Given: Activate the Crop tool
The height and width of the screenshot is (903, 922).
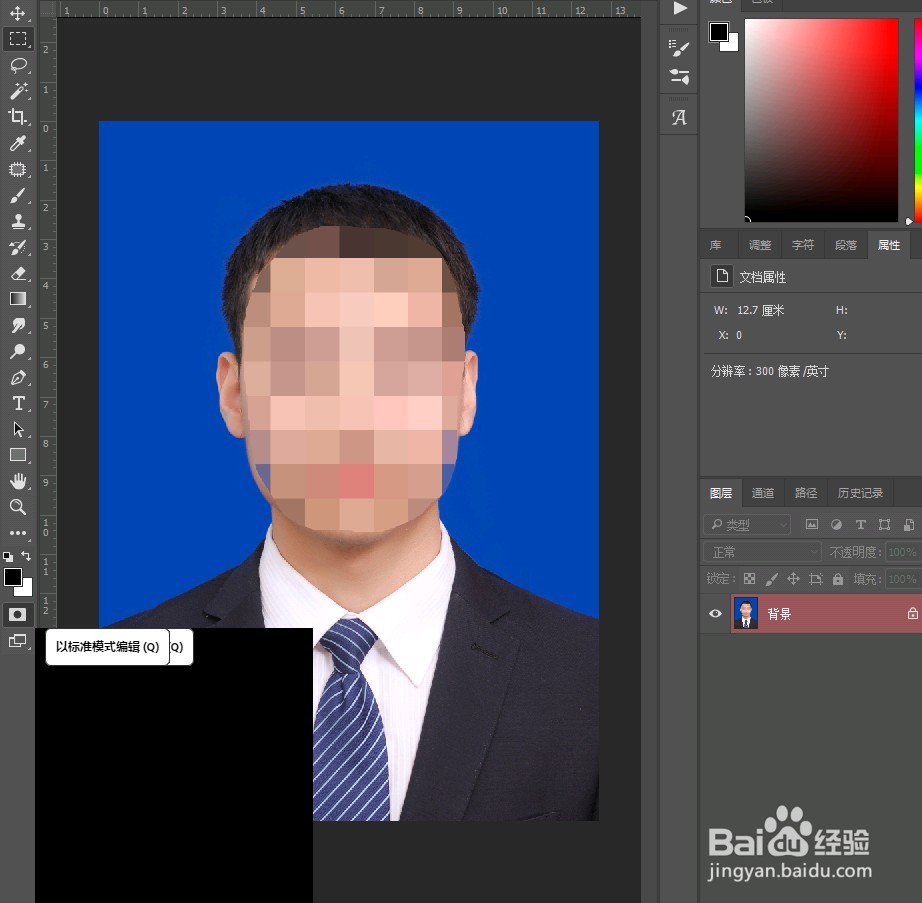Looking at the screenshot, I should 18,117.
